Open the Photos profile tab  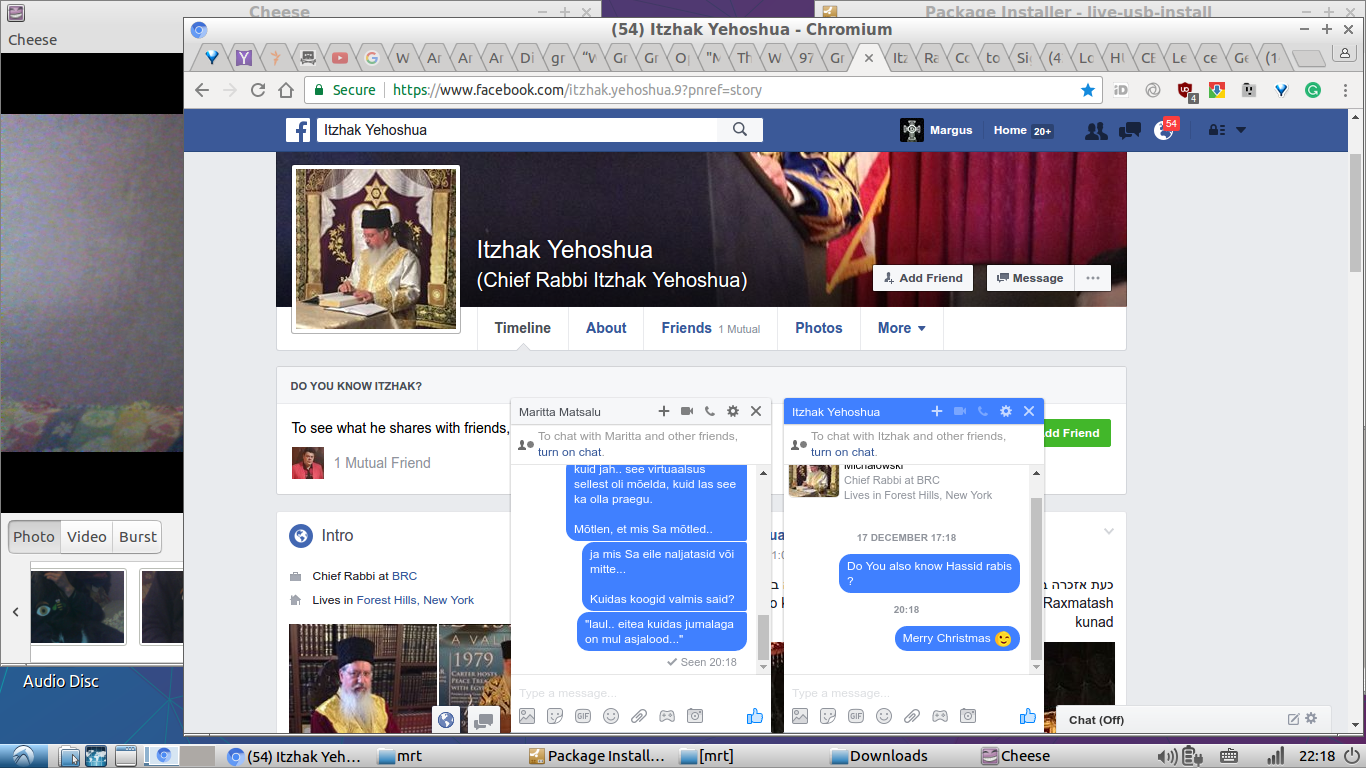click(x=819, y=328)
